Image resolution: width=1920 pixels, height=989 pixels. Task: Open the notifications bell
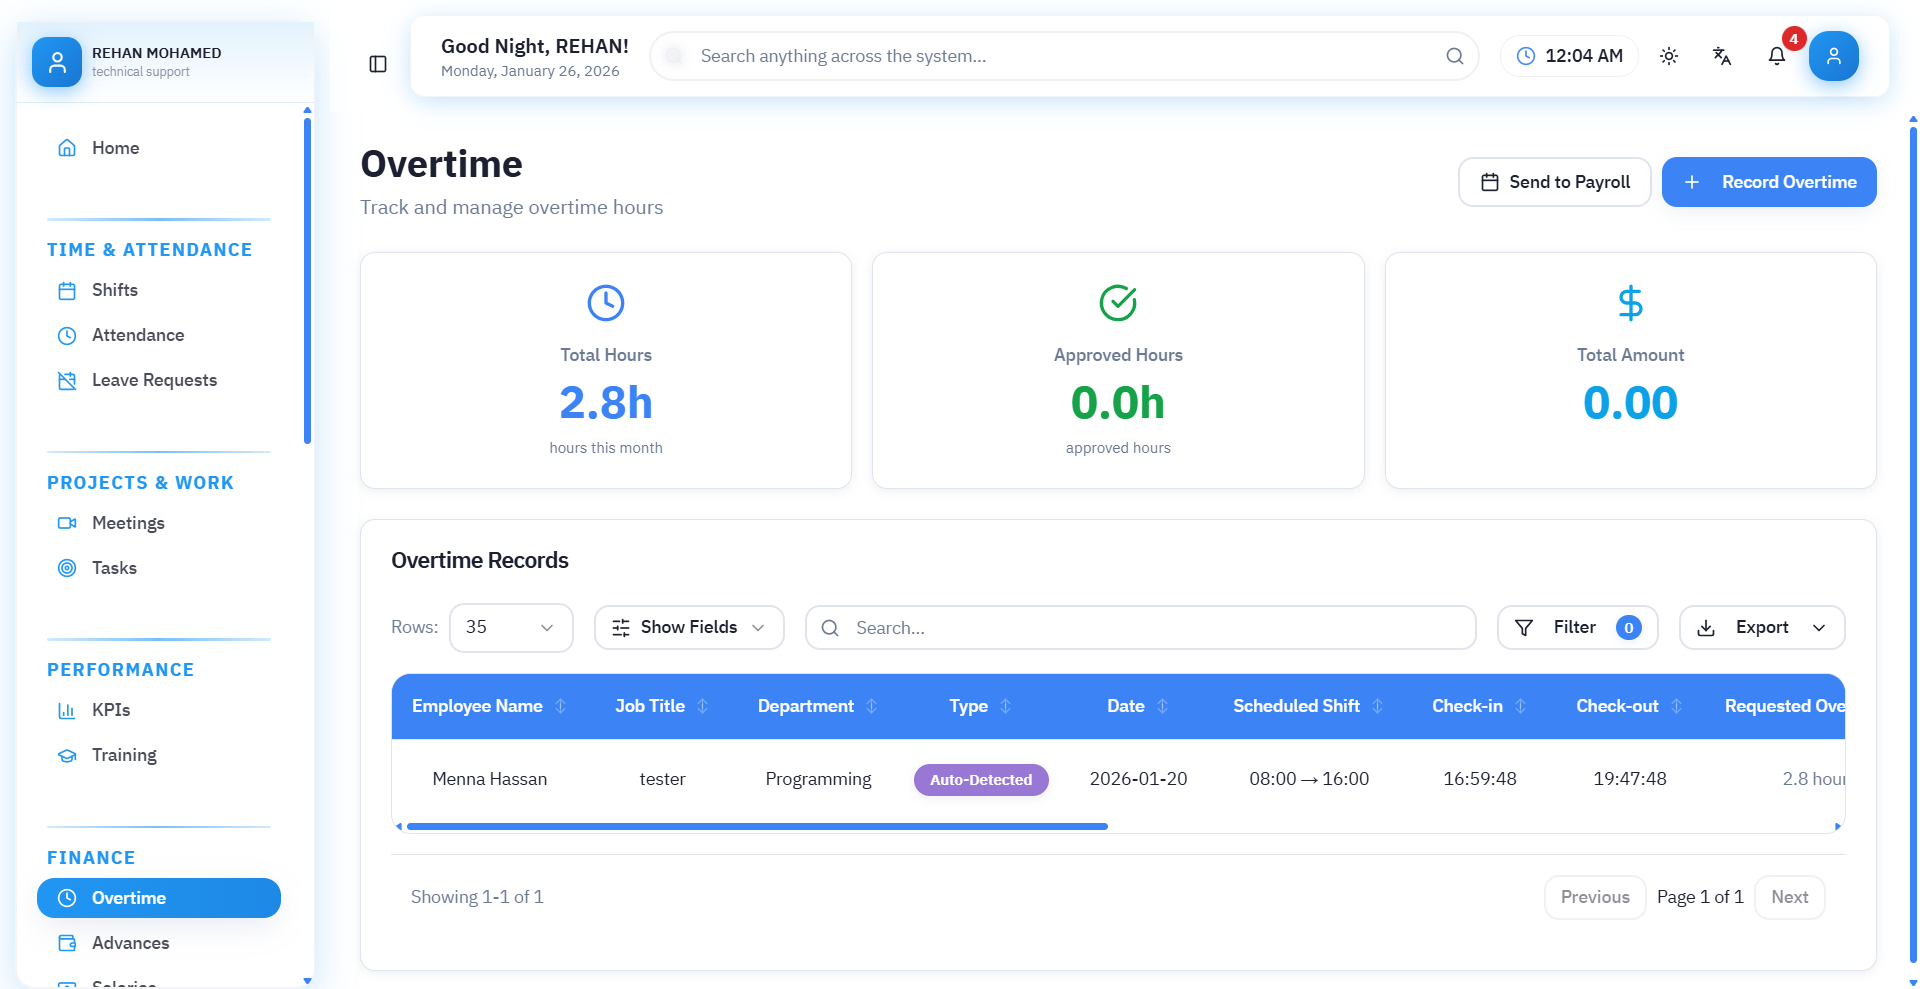tap(1777, 56)
